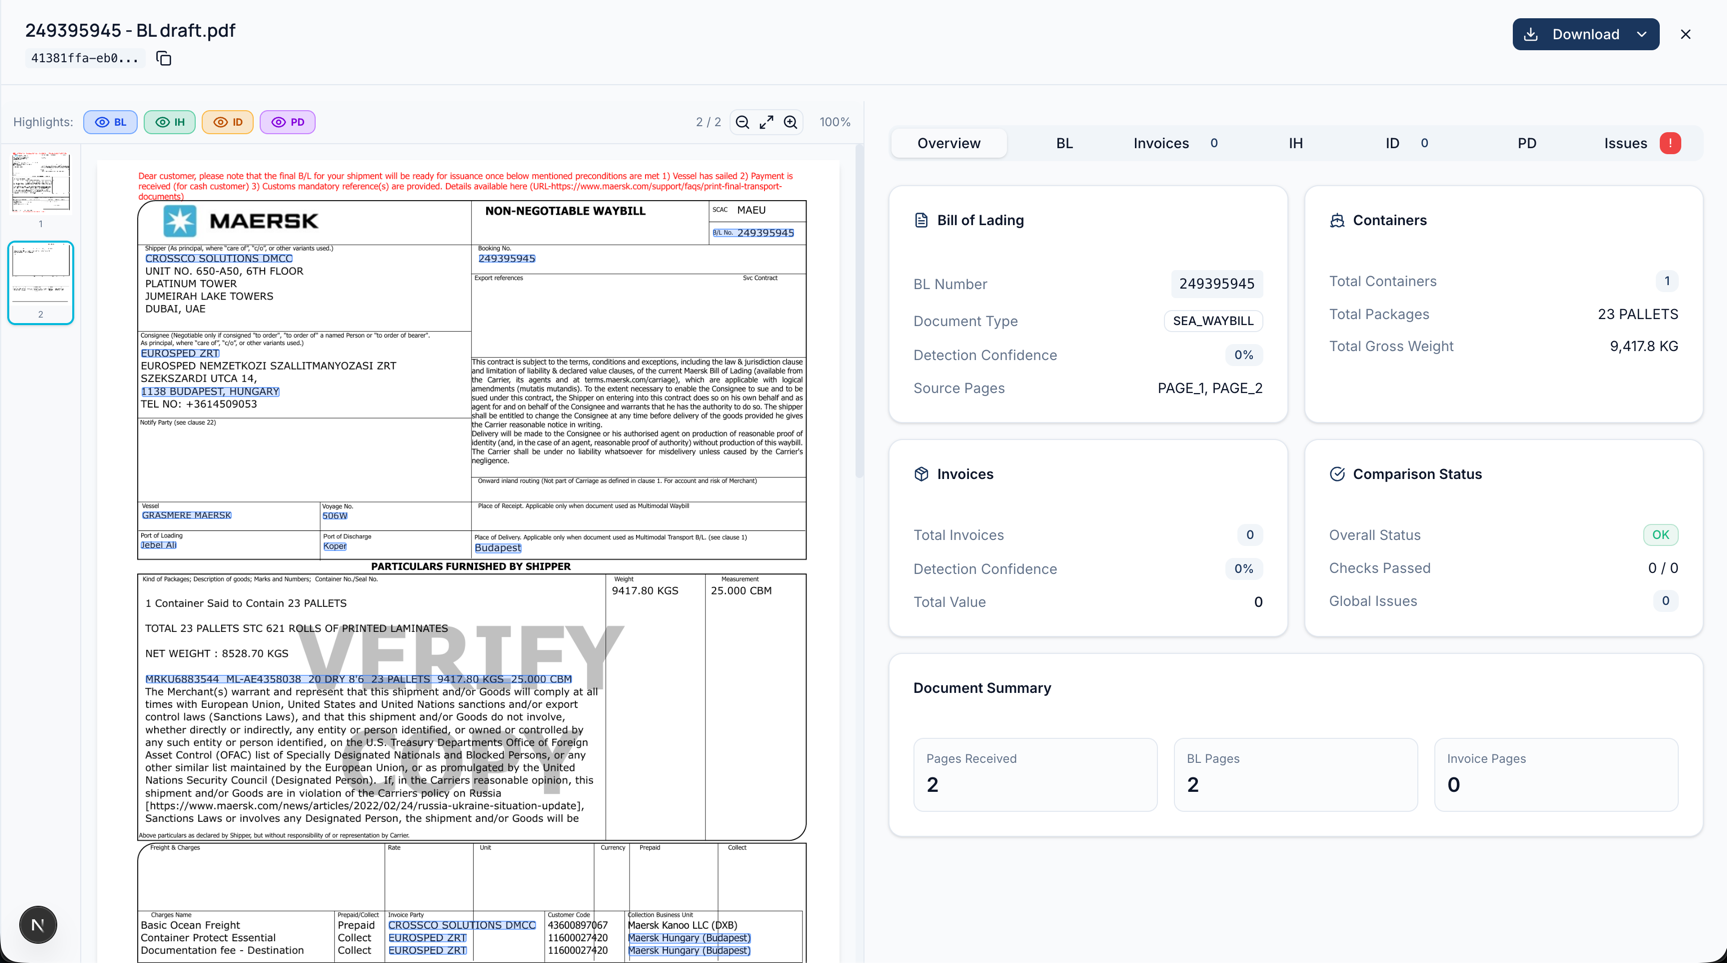Switch to the PD tab

(x=1527, y=143)
